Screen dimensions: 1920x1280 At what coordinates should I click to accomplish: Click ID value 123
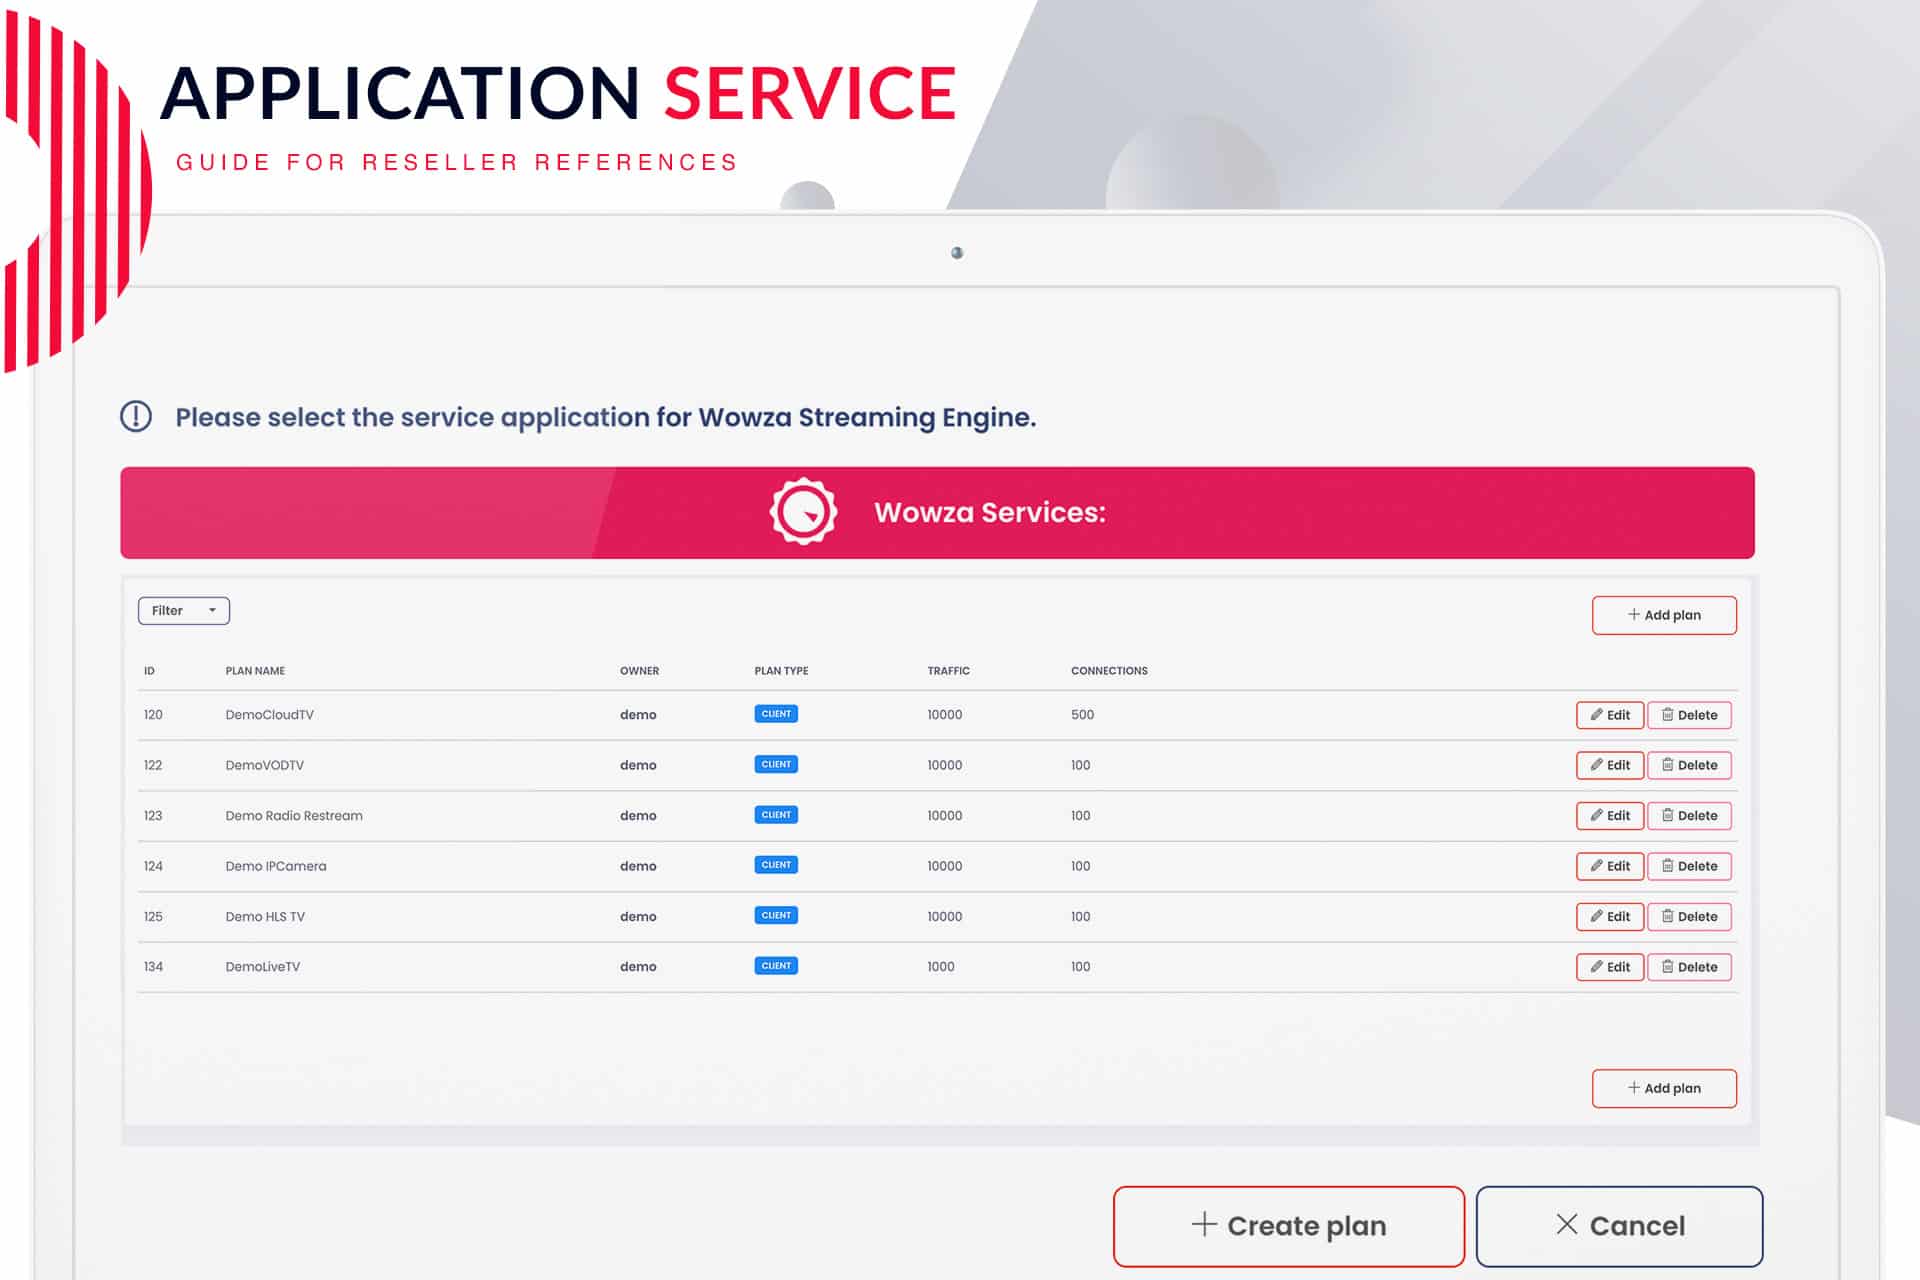pyautogui.click(x=153, y=816)
